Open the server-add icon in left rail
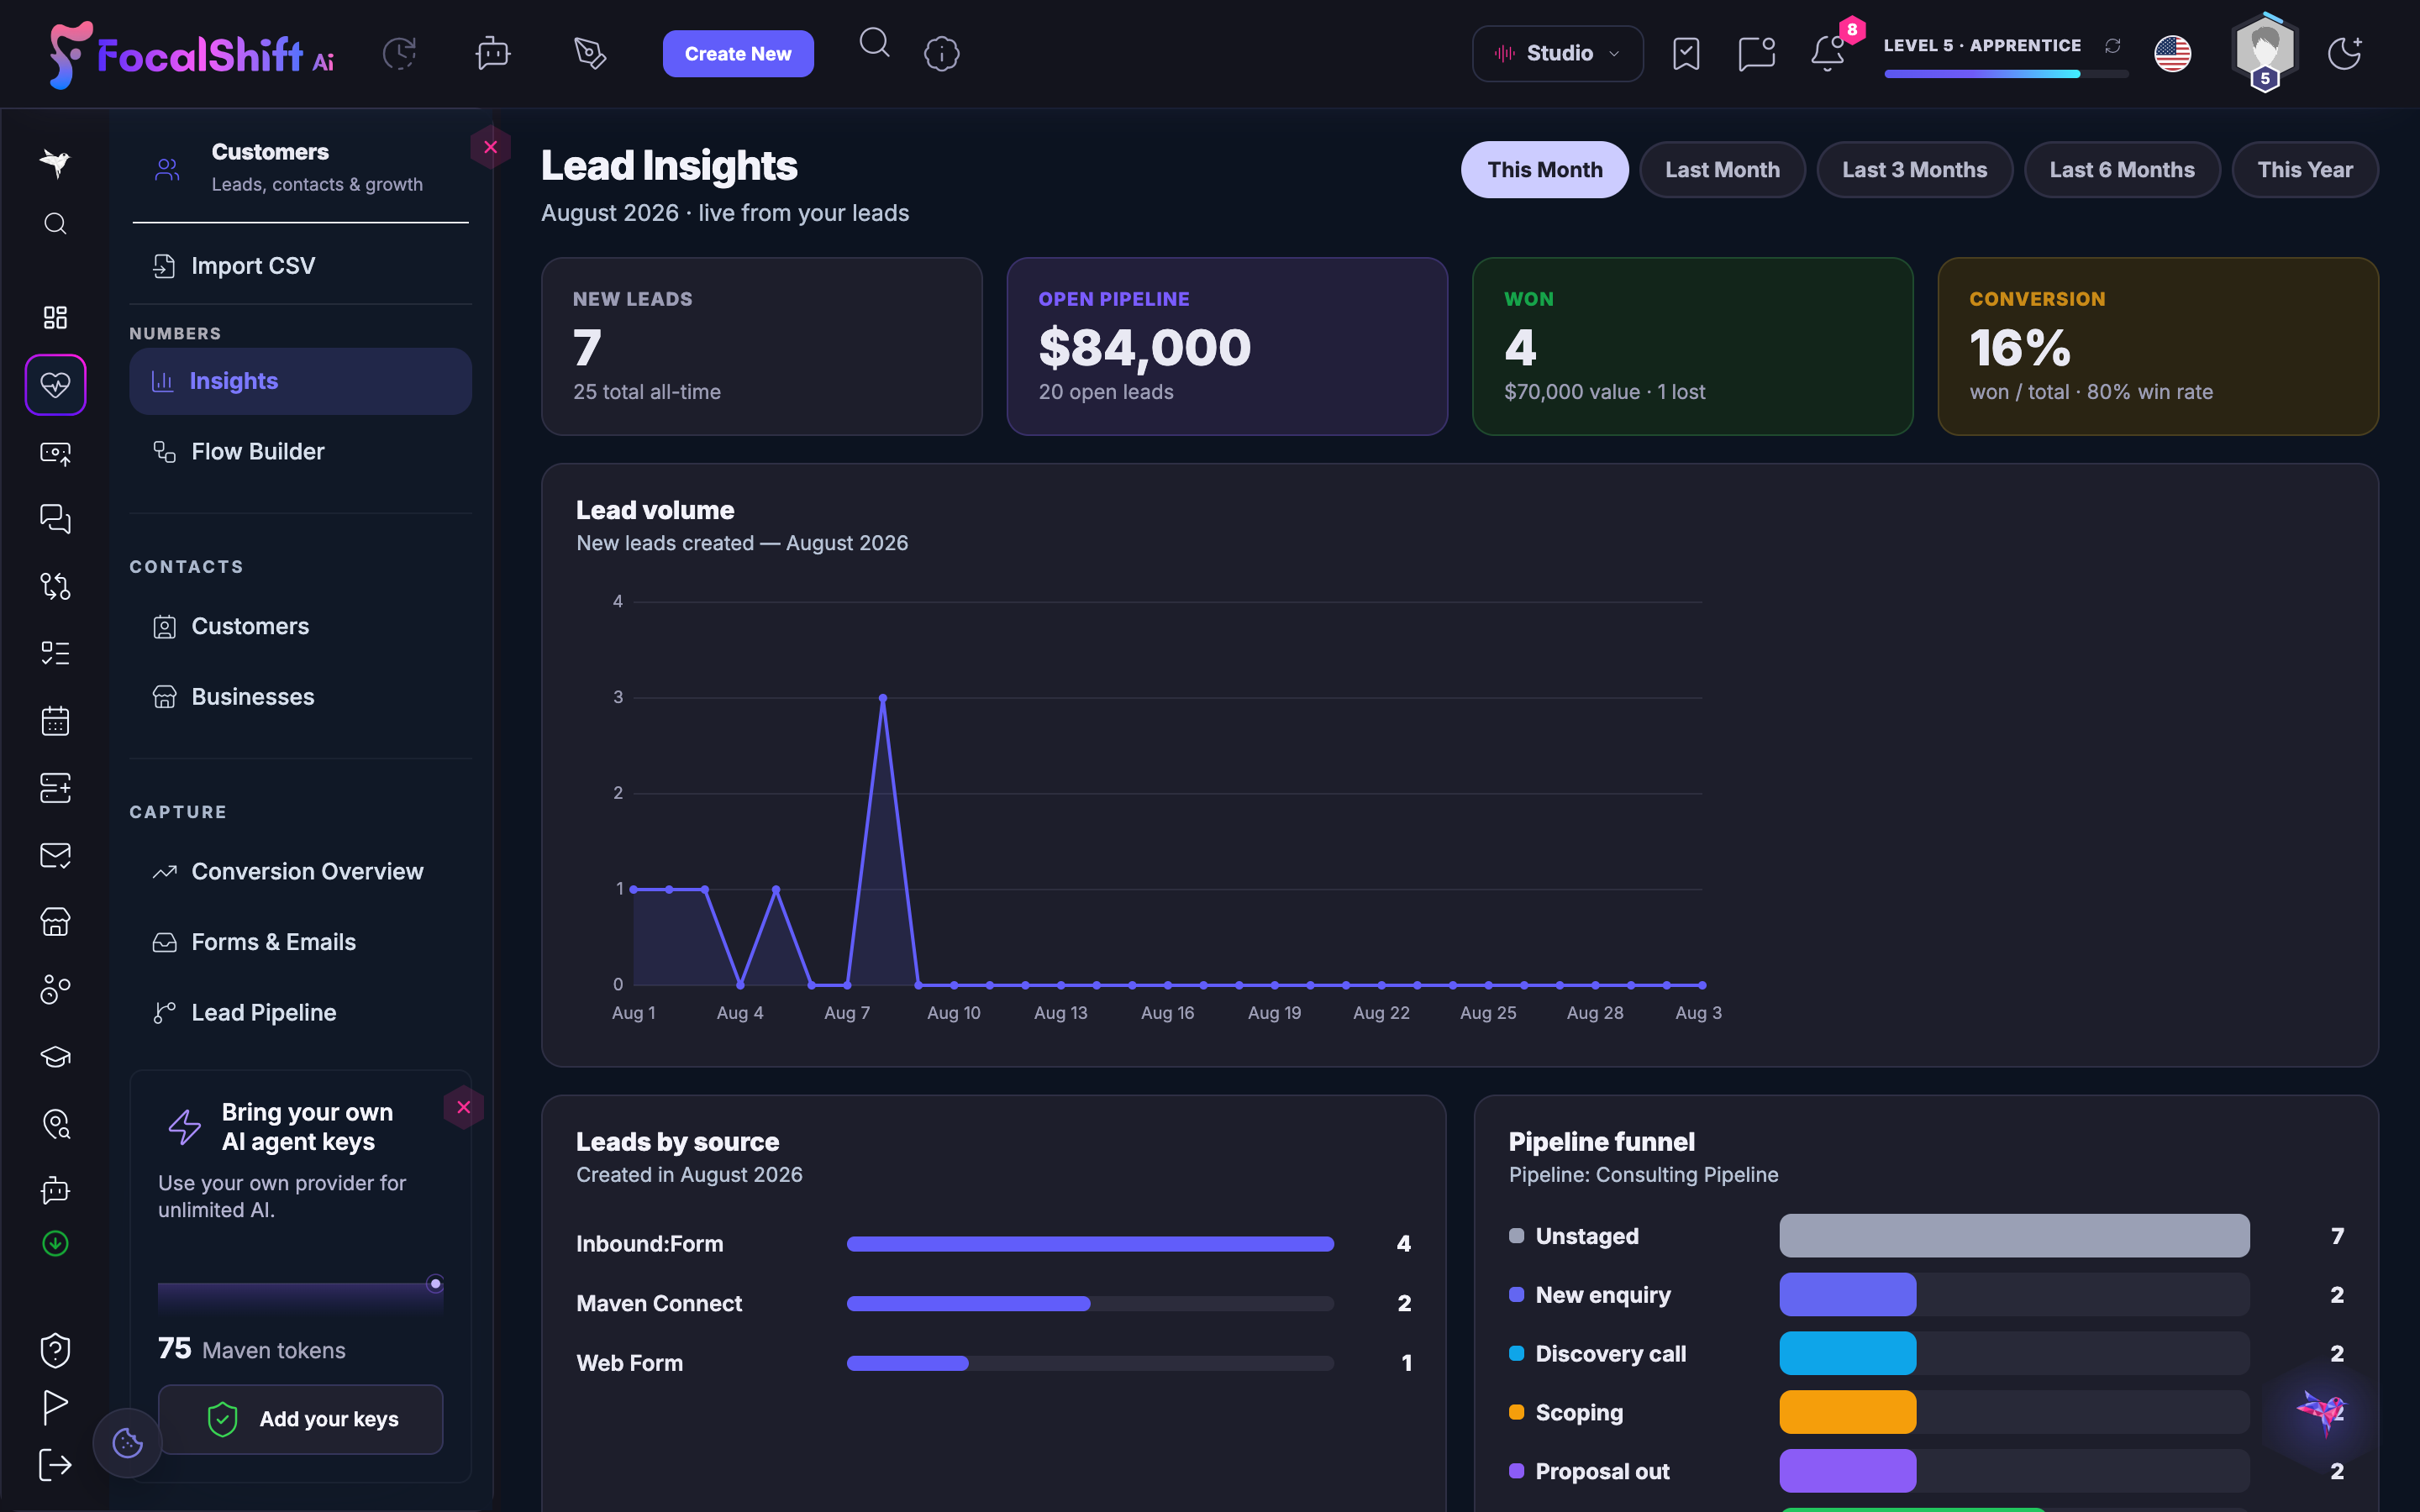This screenshot has height=1512, width=2420. 56,788
